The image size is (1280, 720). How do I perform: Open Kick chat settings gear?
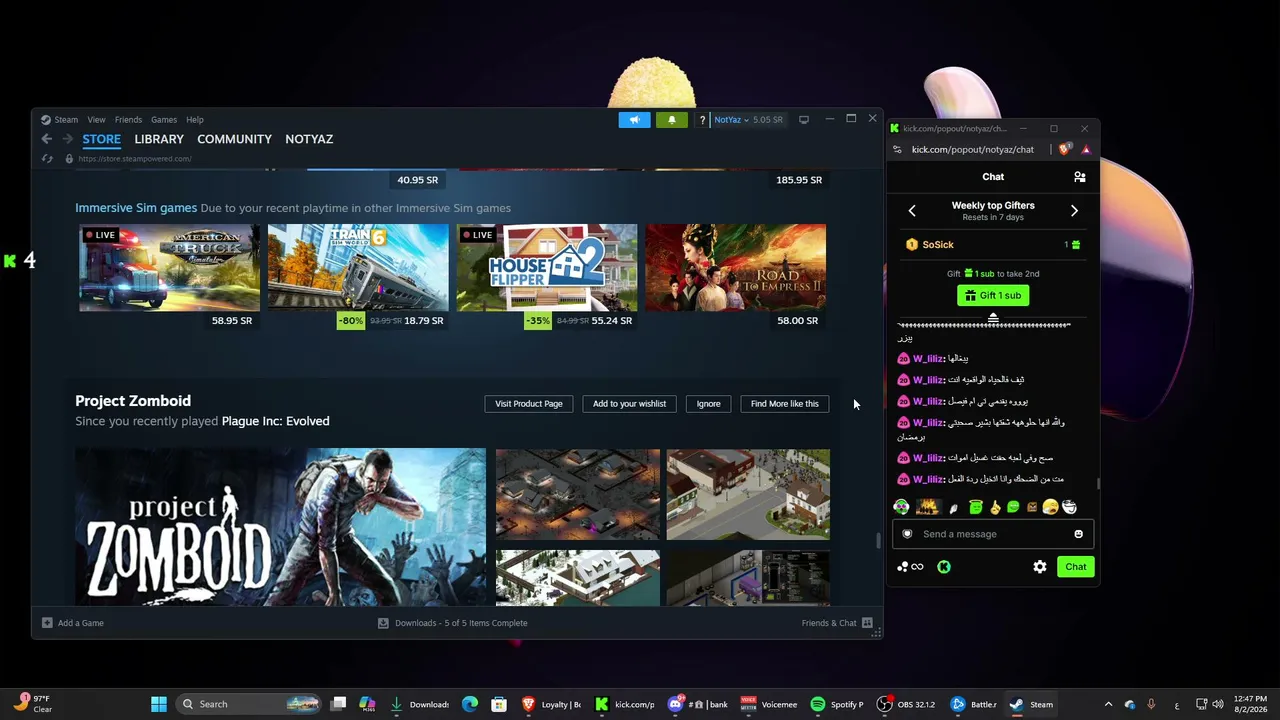pyautogui.click(x=1040, y=567)
